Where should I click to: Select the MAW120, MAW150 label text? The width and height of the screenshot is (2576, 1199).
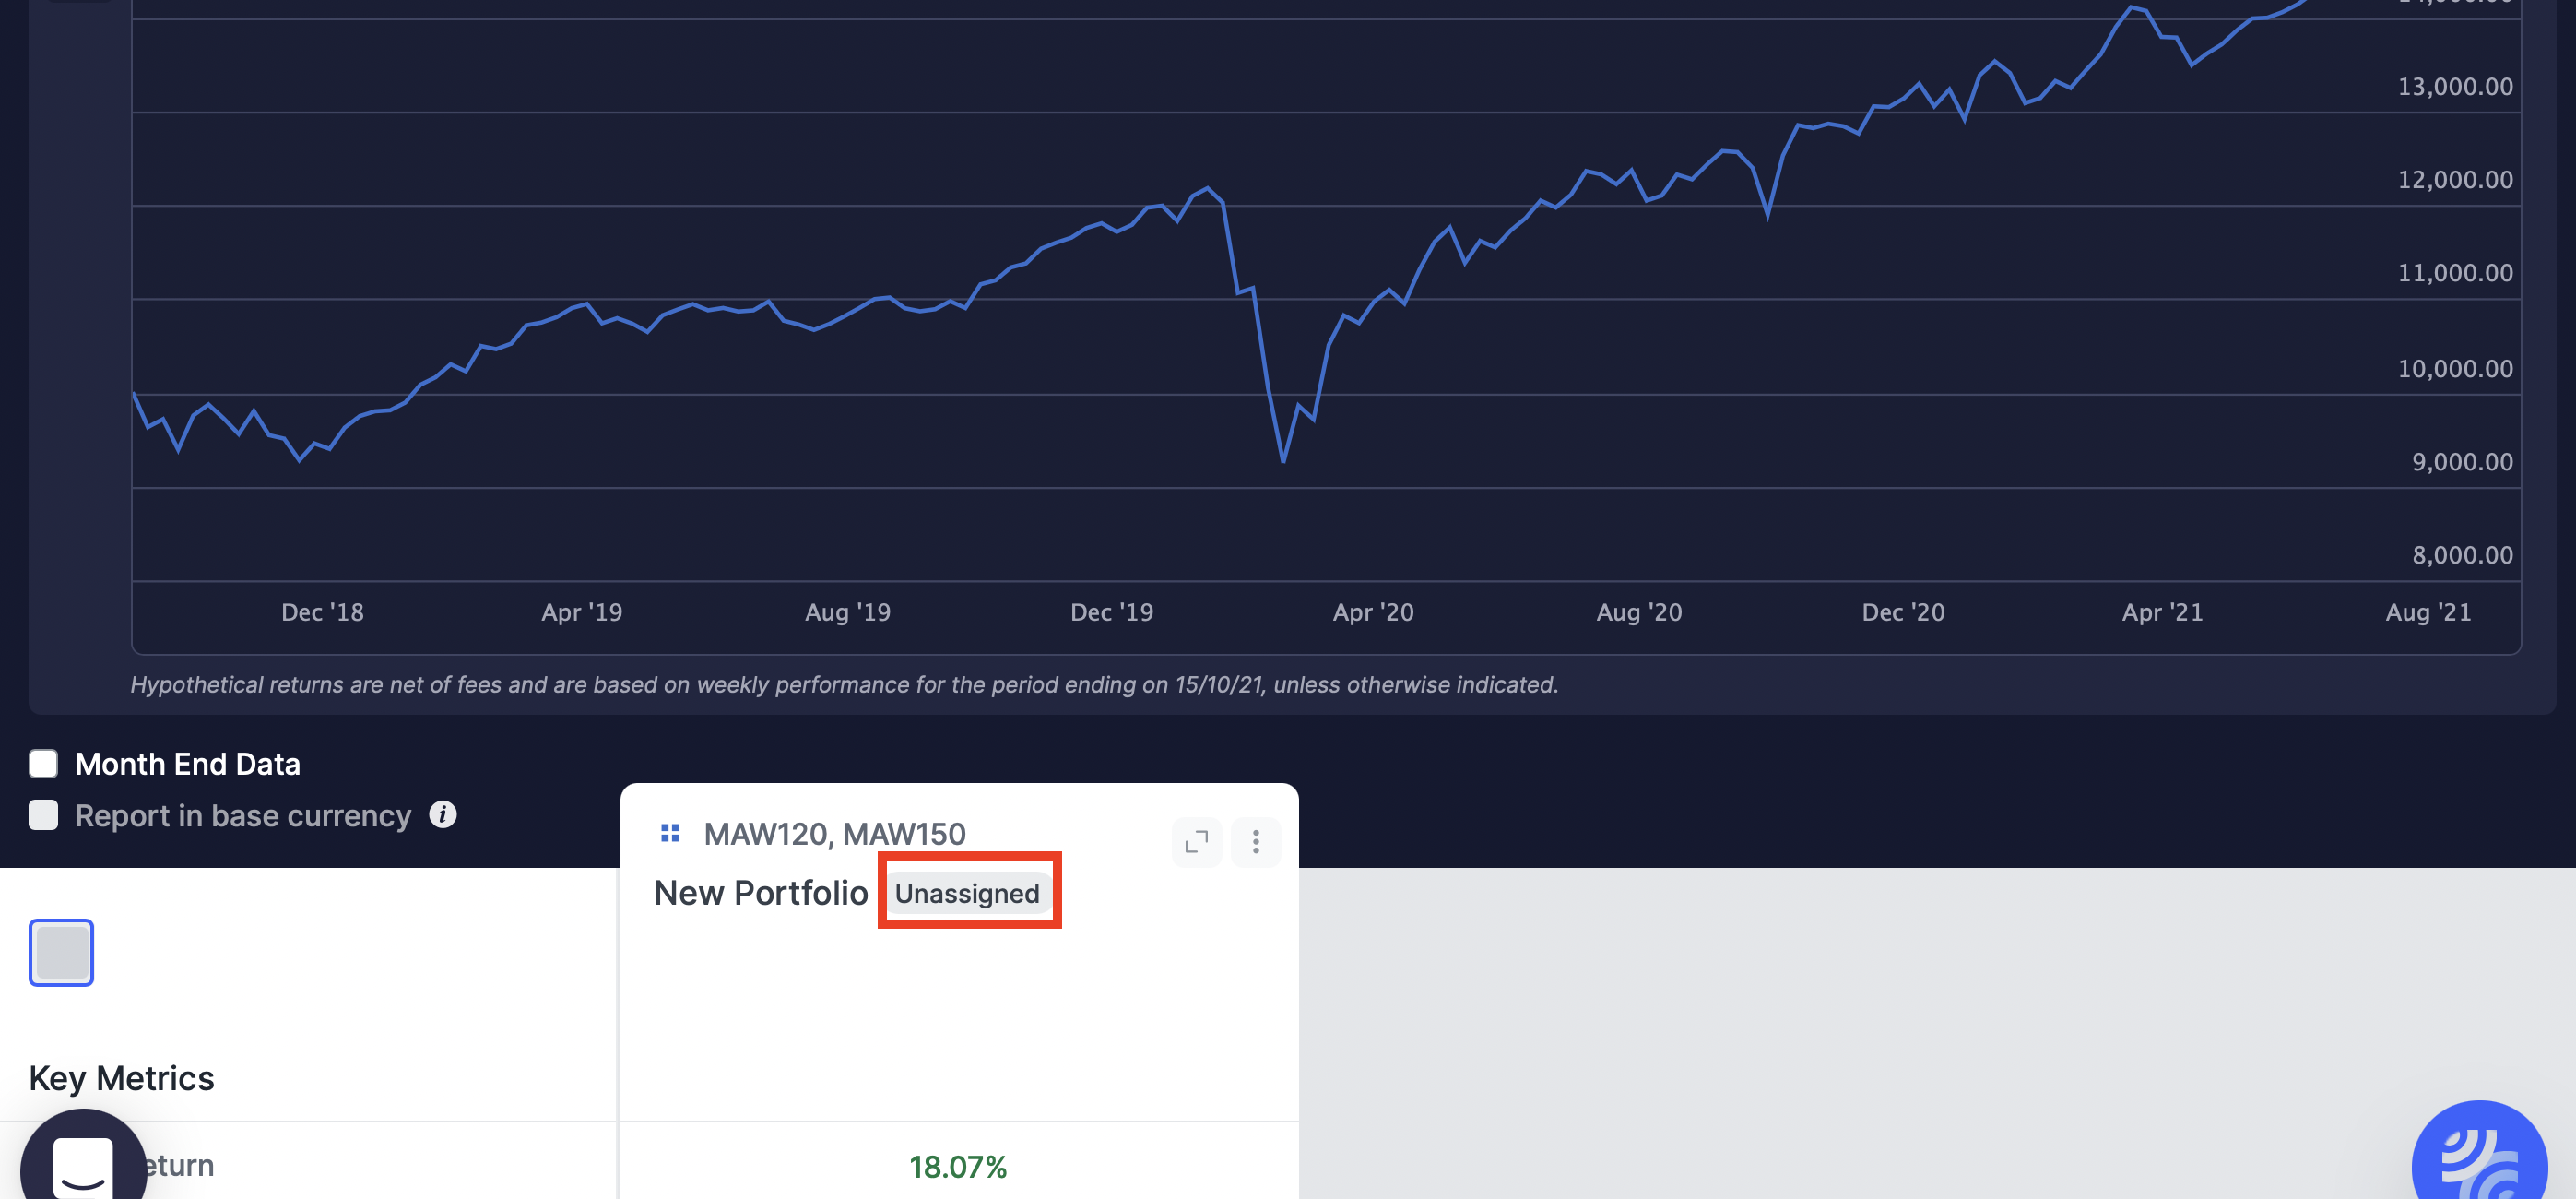coord(834,833)
